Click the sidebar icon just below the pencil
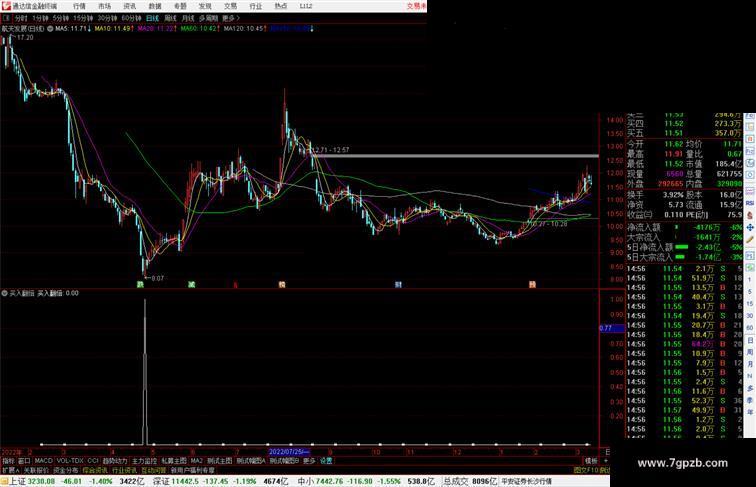This screenshot has height=487, width=756. pyautogui.click(x=750, y=255)
